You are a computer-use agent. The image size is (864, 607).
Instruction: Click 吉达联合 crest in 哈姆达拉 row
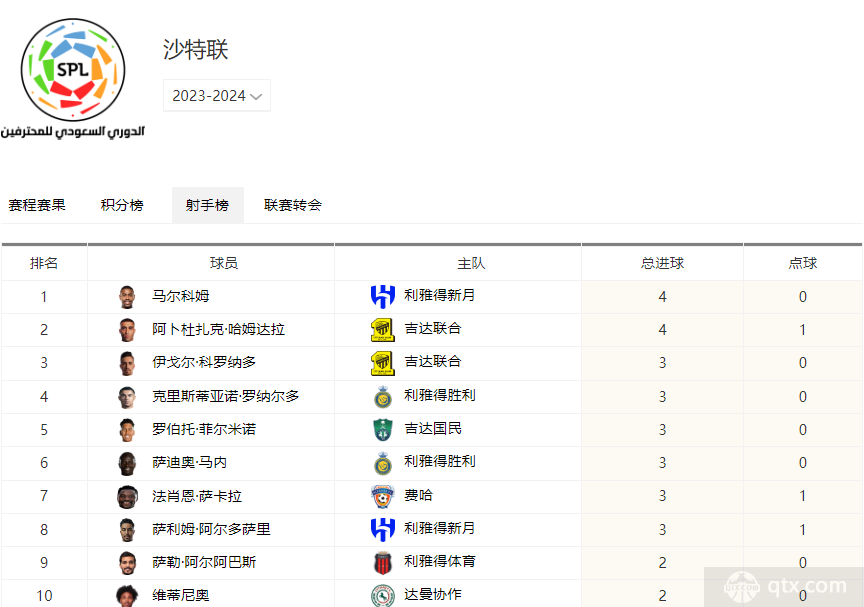382,330
